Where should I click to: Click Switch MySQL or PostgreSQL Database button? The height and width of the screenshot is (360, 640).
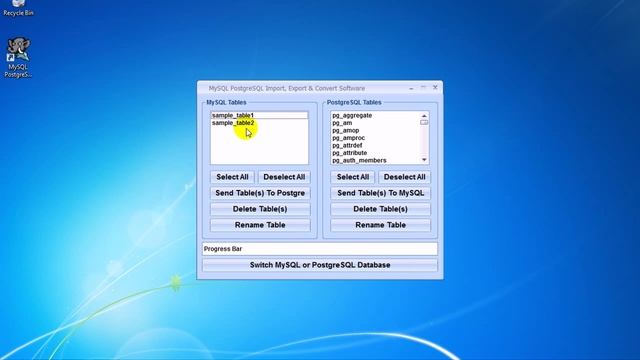pos(320,265)
